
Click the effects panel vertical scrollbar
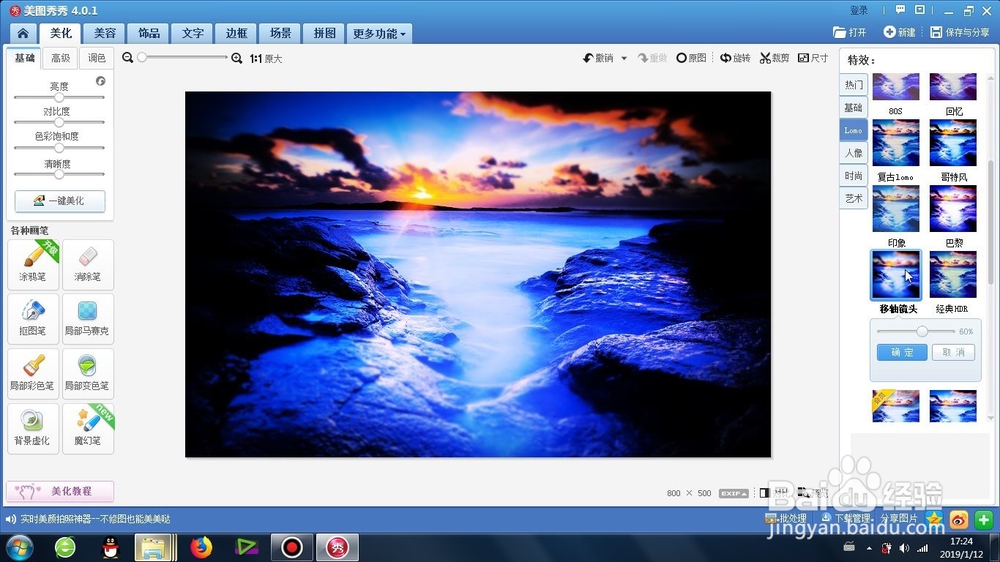coord(990,223)
